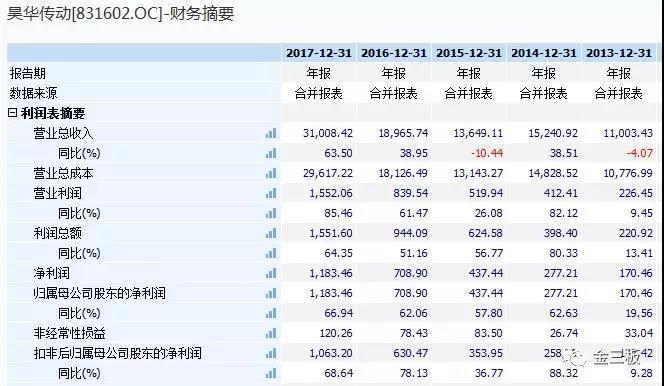
Task: Select total cost value 29,617.22
Action: click(x=328, y=173)
